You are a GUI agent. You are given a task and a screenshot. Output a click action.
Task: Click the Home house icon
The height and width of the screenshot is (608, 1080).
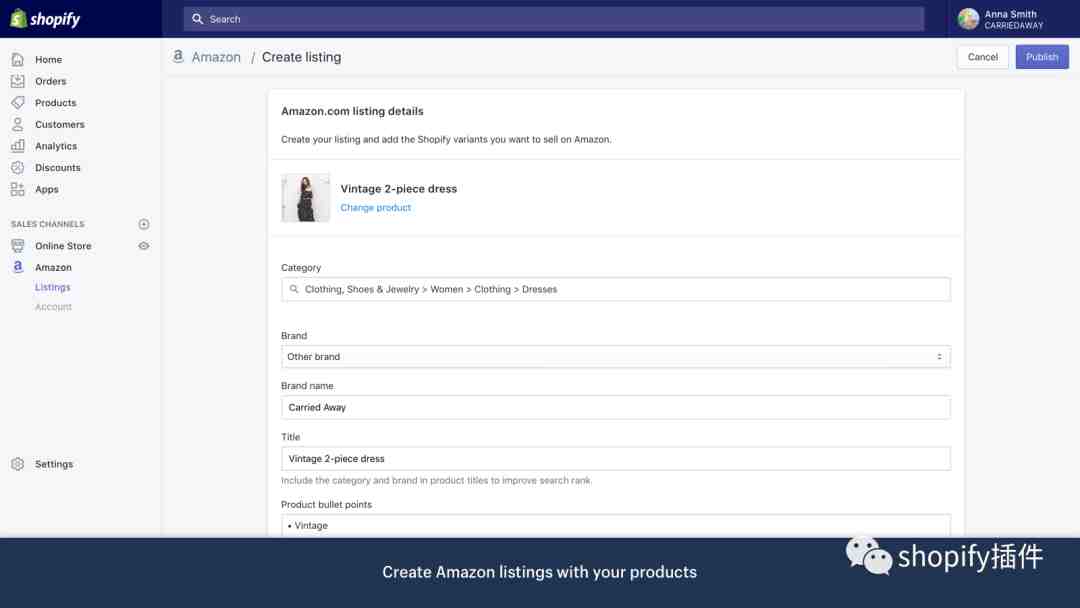18,60
